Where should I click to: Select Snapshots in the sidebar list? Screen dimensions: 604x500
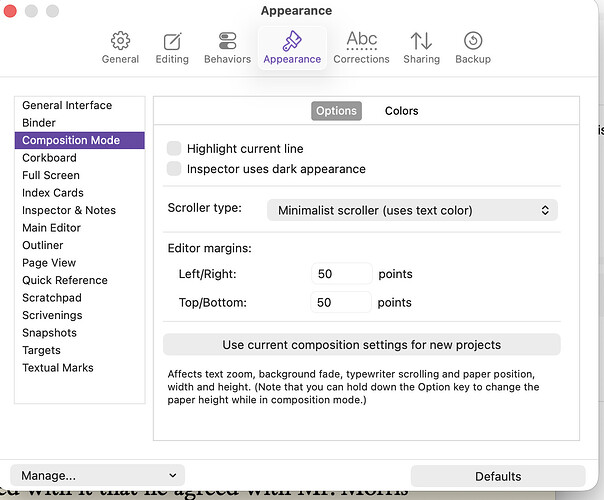(x=80, y=333)
